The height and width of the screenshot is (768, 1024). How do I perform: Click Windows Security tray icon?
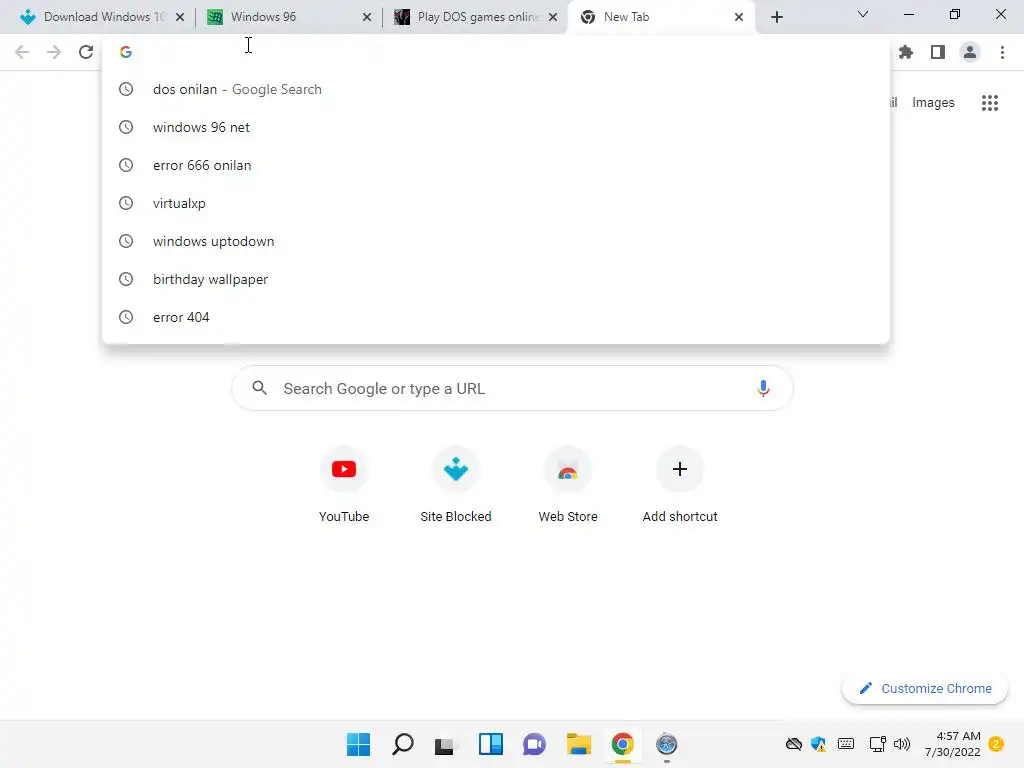coord(818,744)
